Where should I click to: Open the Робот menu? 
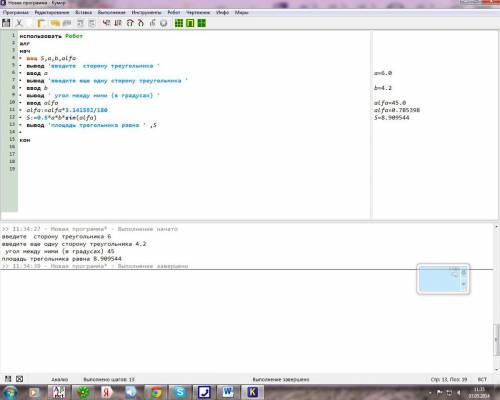pyautogui.click(x=174, y=12)
